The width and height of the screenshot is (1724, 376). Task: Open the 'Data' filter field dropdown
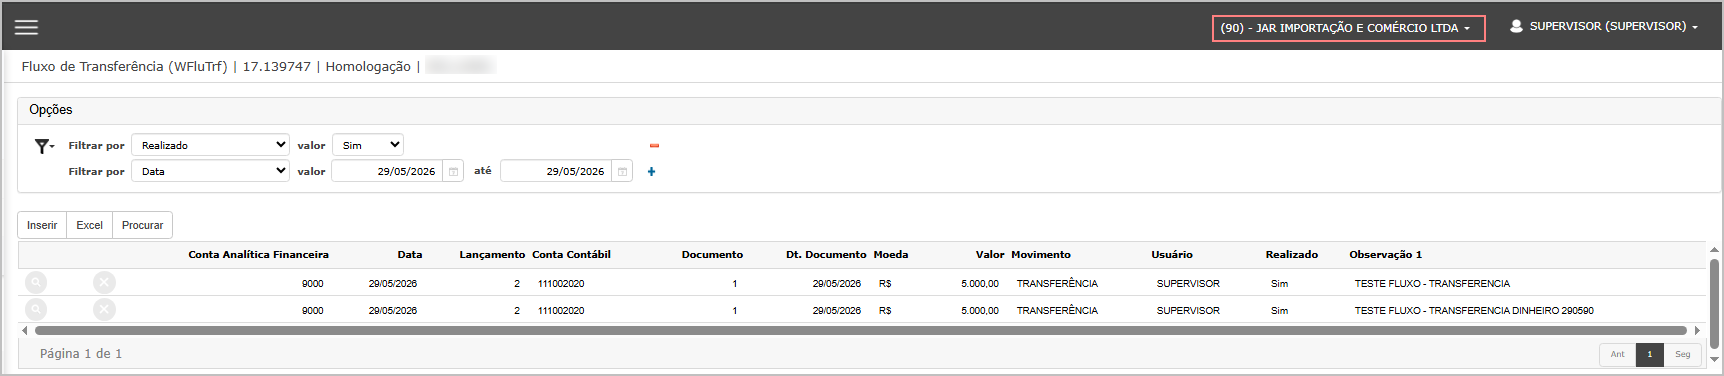210,171
